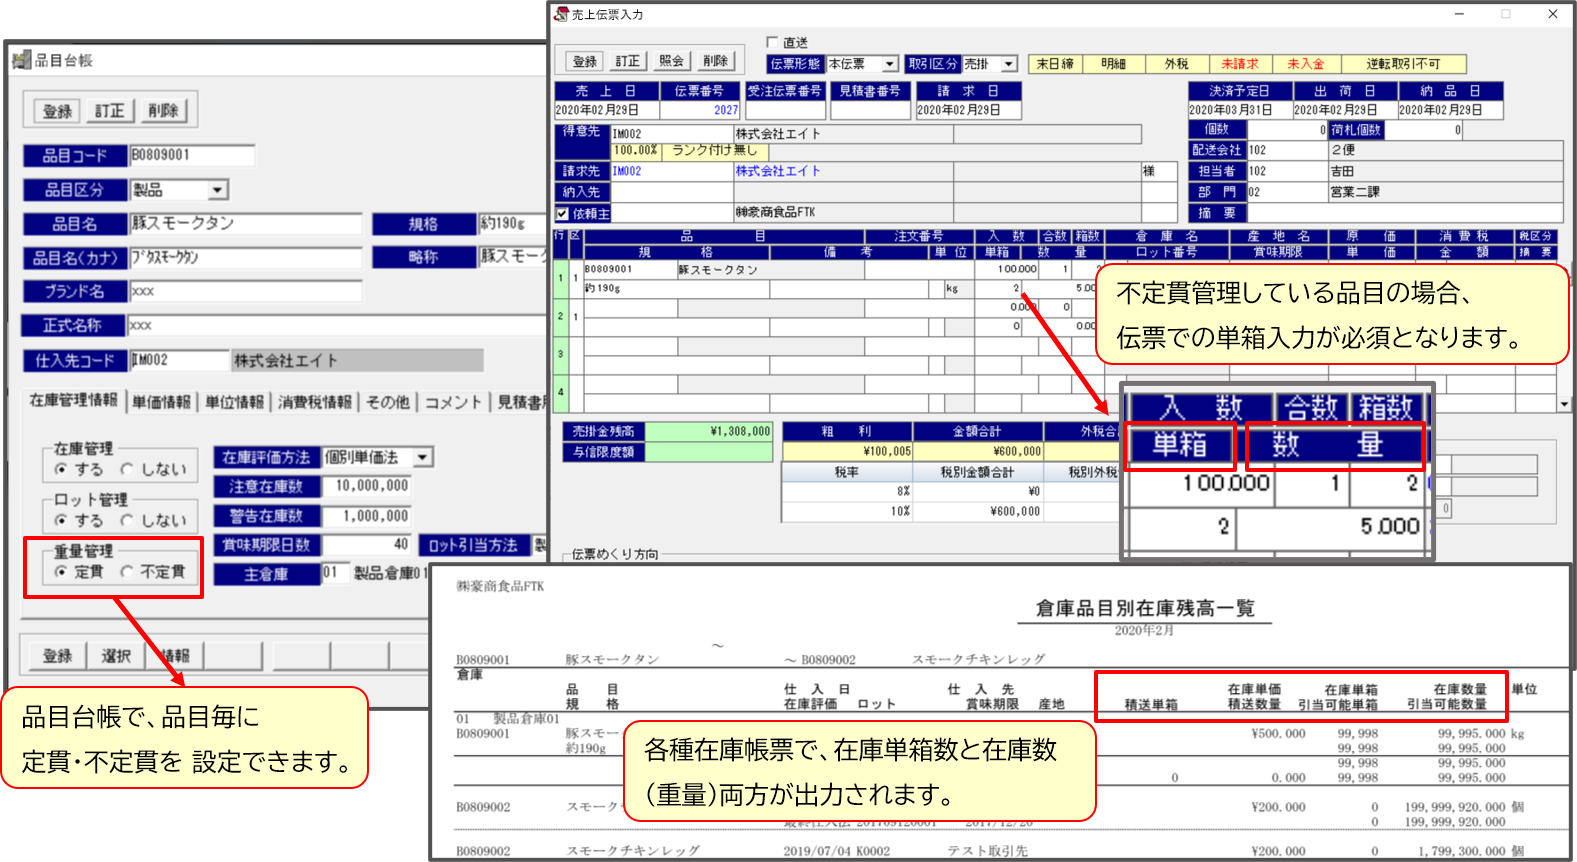1577x862 pixels.
Task: Click 登録 button in 売上伝票入力
Action: pos(585,62)
